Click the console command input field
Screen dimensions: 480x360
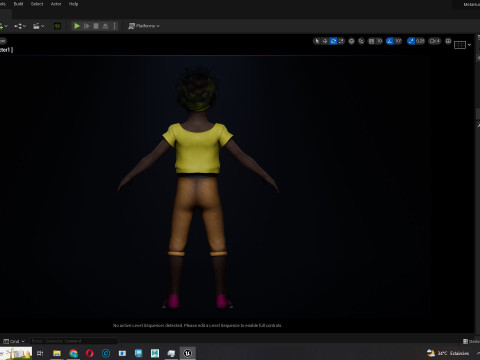[x=73, y=341]
